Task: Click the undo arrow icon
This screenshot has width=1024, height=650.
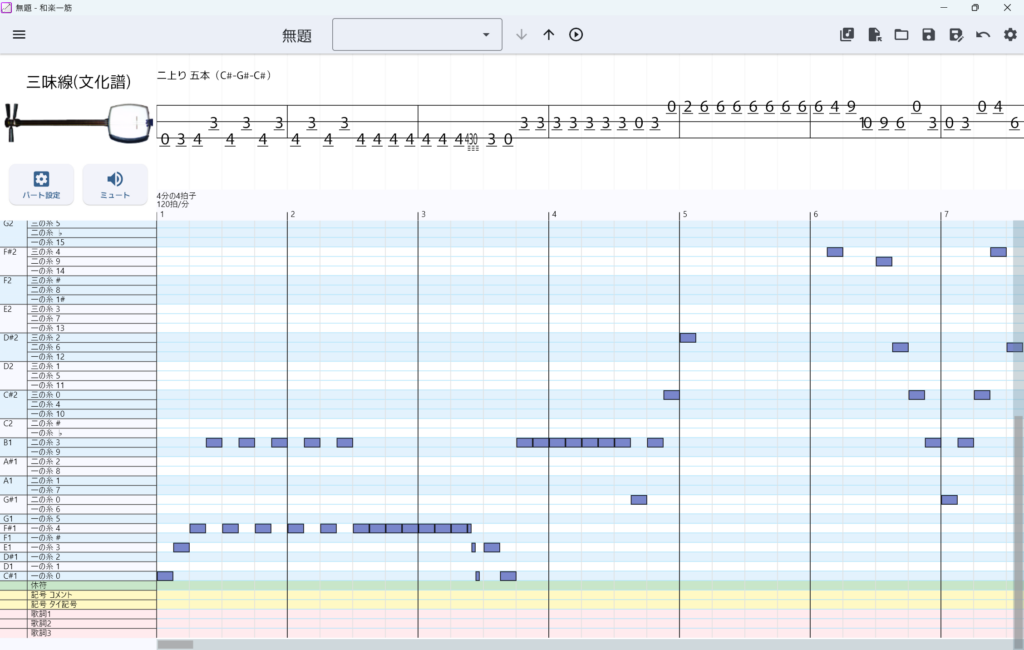Action: tap(983, 35)
